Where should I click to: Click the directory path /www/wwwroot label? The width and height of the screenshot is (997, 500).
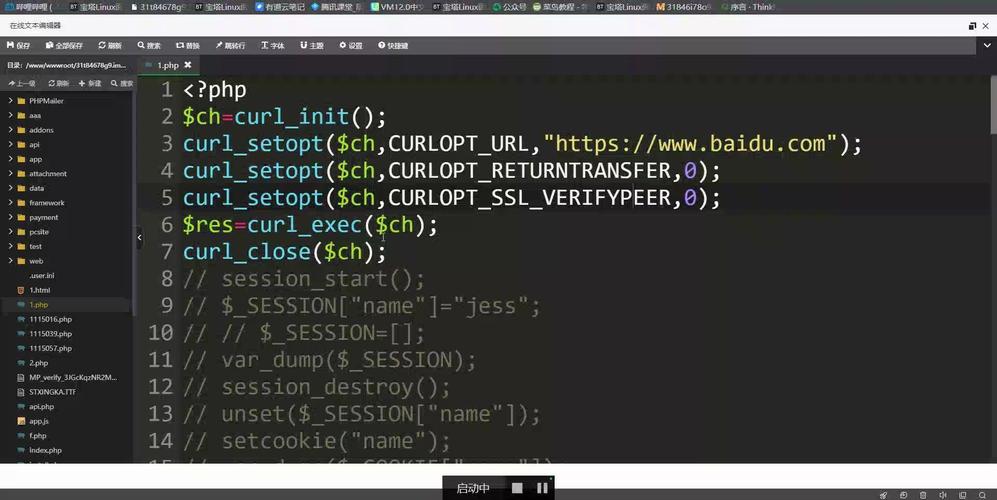coord(67,65)
